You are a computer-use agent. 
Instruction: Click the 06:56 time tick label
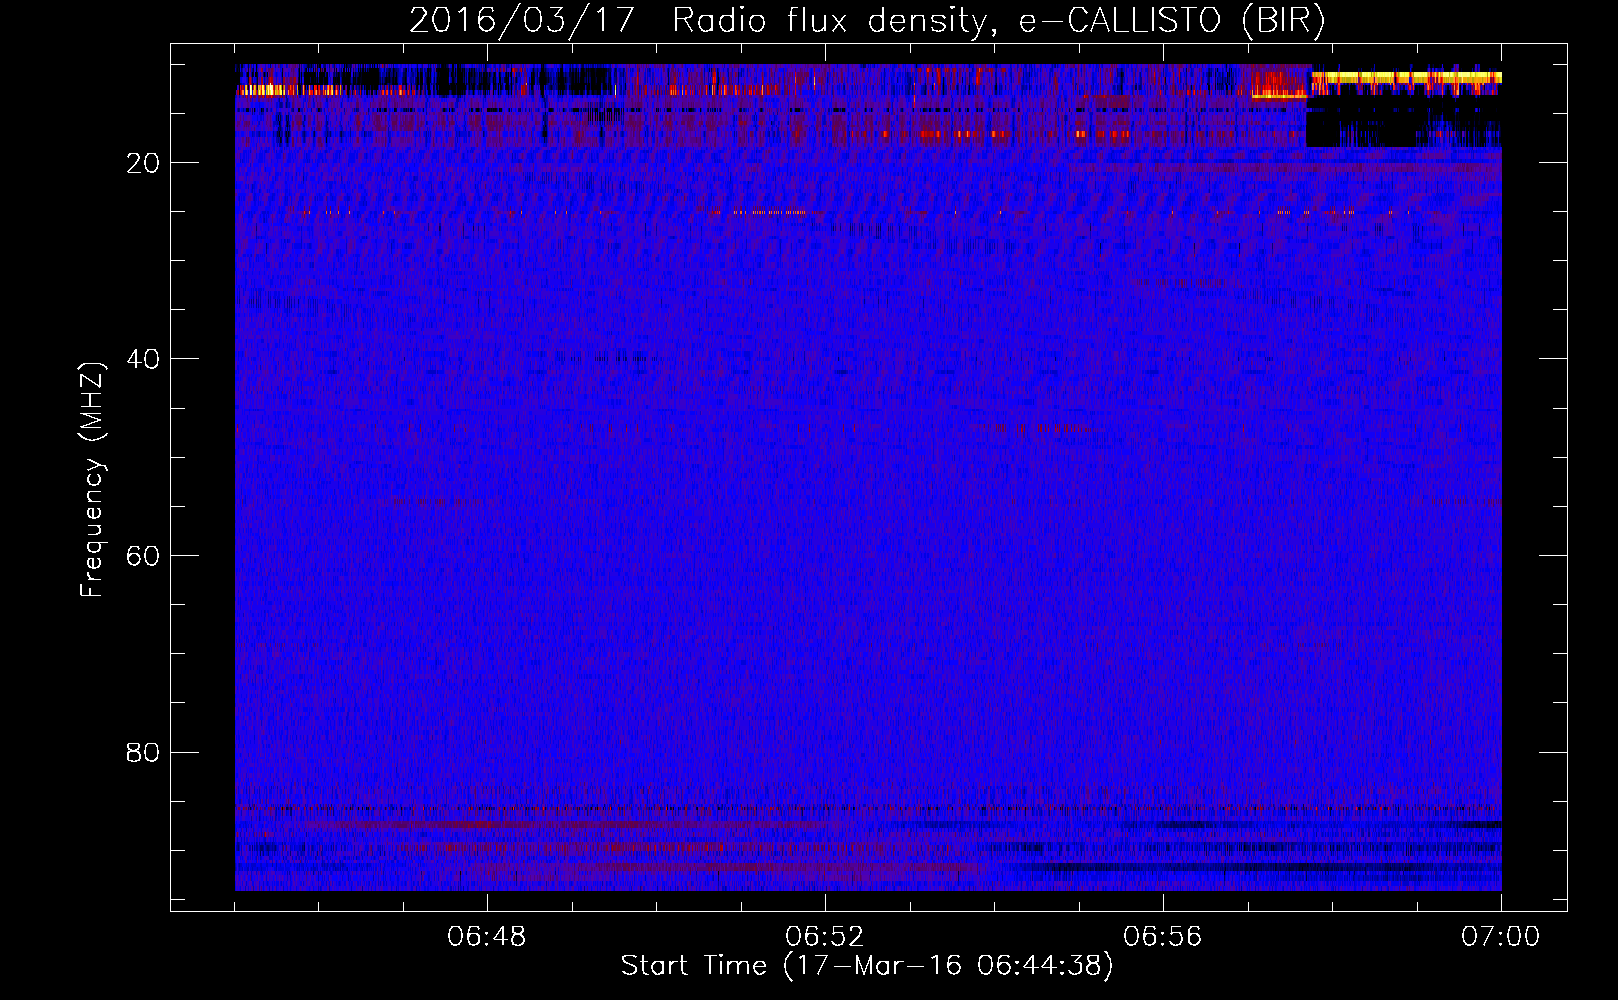[x=1163, y=937]
